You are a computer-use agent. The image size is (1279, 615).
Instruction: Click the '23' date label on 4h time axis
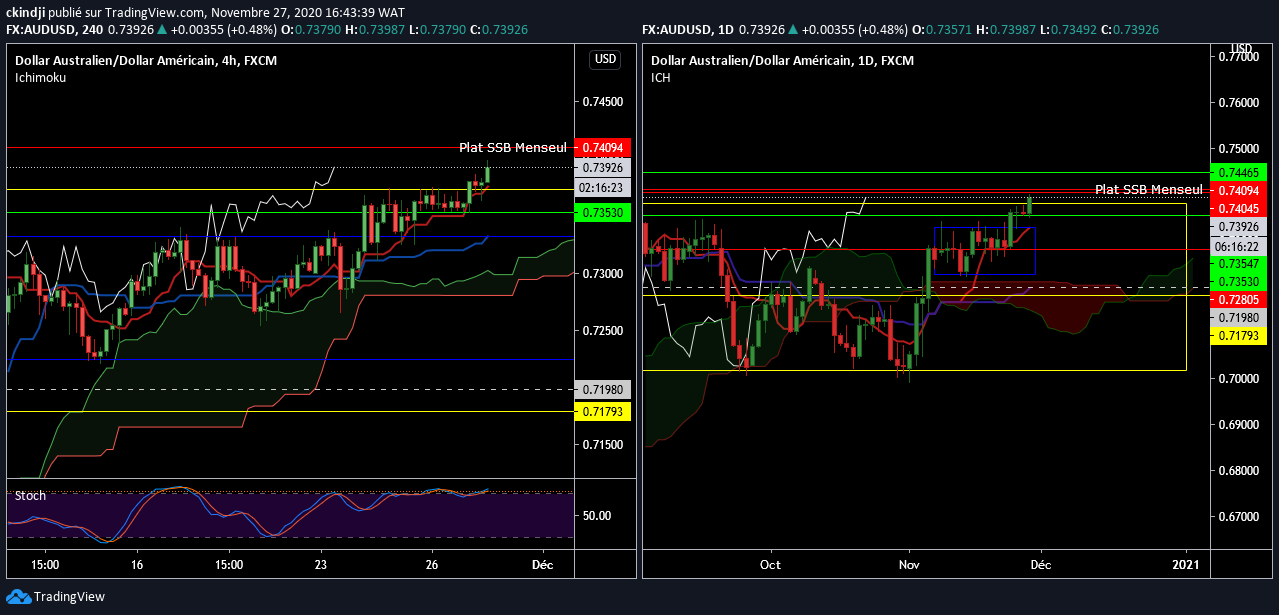pyautogui.click(x=322, y=563)
